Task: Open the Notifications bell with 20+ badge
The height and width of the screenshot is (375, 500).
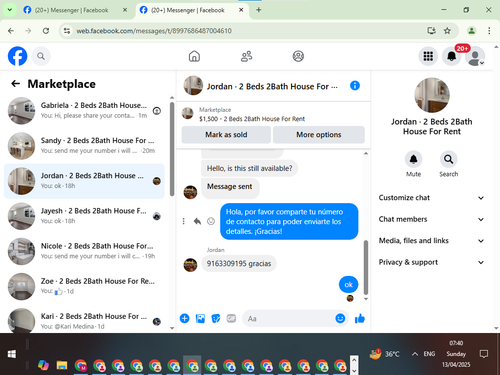Action: (x=452, y=56)
